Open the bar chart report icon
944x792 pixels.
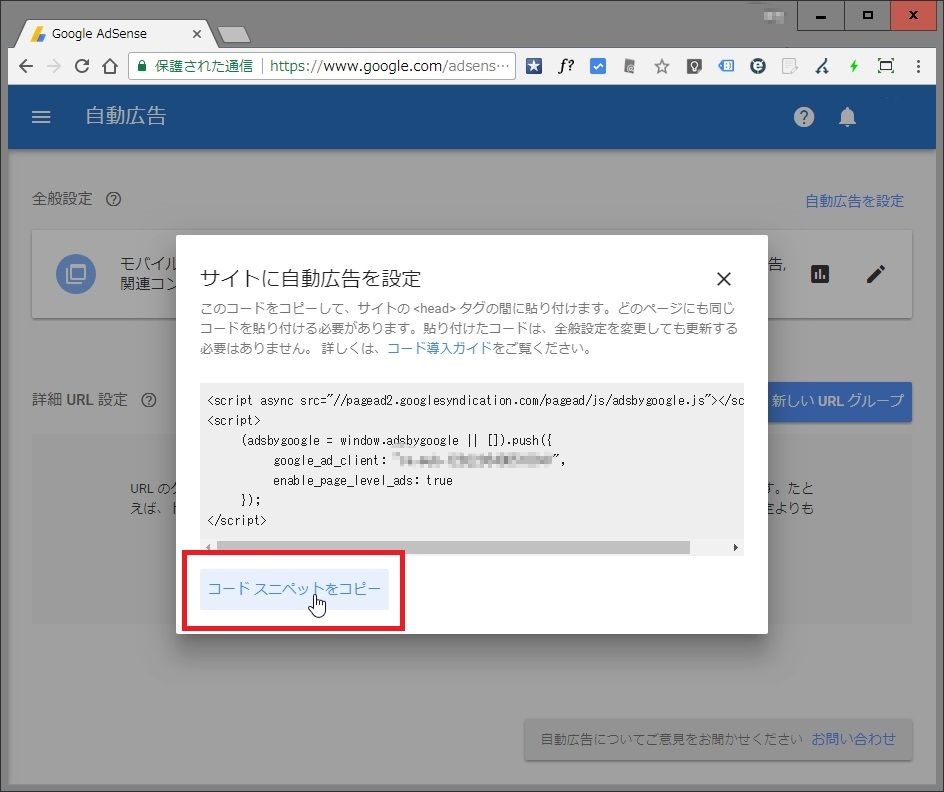820,274
